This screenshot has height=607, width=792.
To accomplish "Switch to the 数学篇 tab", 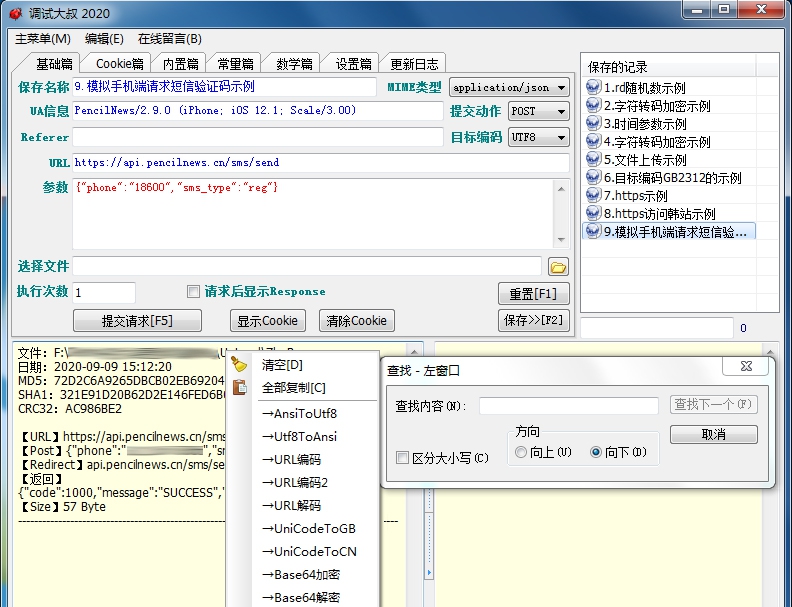I will [294, 64].
